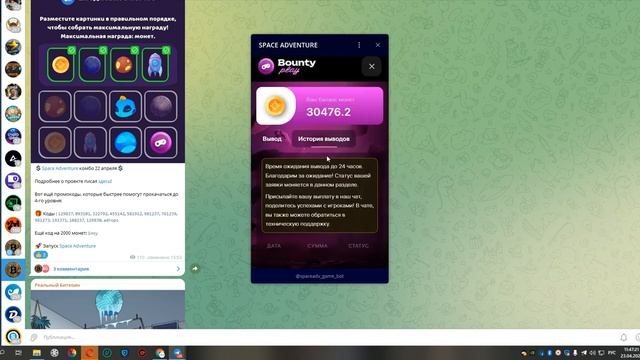Click the Bounty play gamepad logo

[266, 66]
